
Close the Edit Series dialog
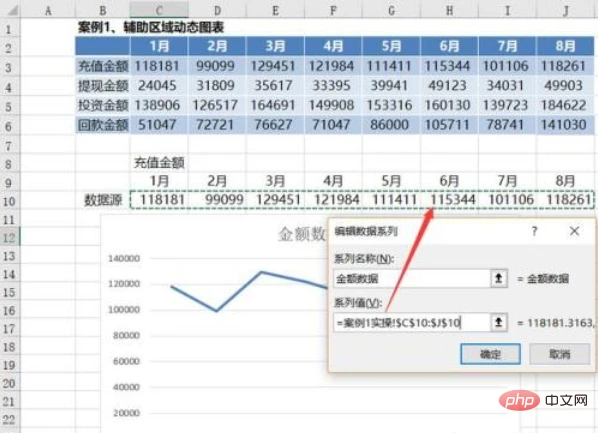click(574, 231)
